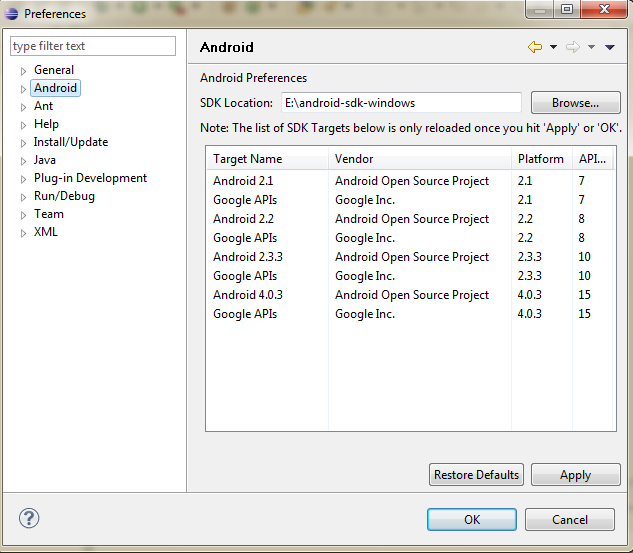Select Ant in the preferences tree
The width and height of the screenshot is (633, 553).
tap(43, 106)
